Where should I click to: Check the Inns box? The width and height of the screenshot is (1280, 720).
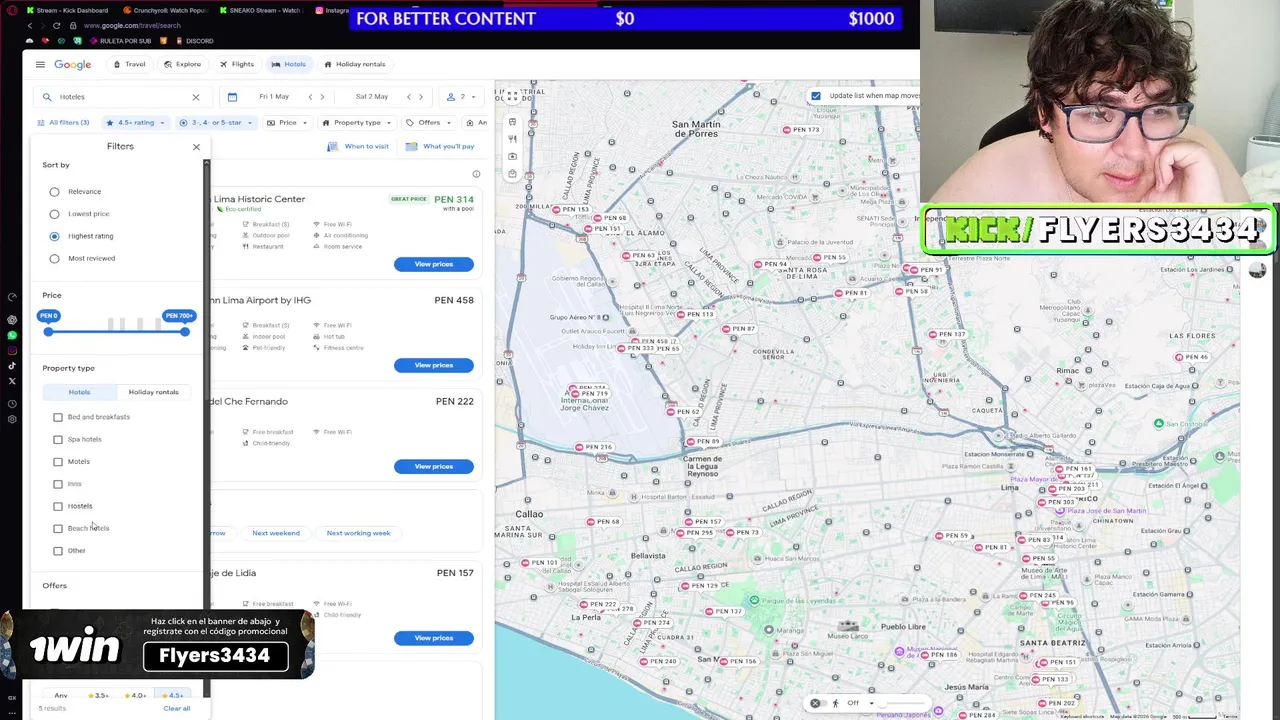[x=58, y=484]
